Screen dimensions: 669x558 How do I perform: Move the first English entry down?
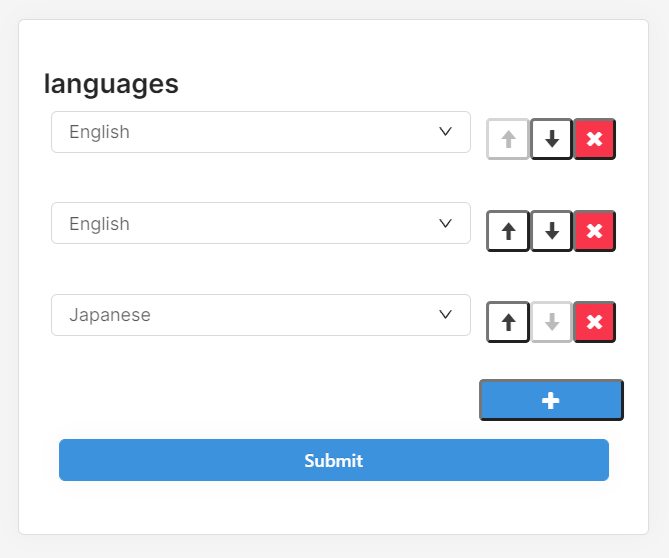pyautogui.click(x=551, y=139)
